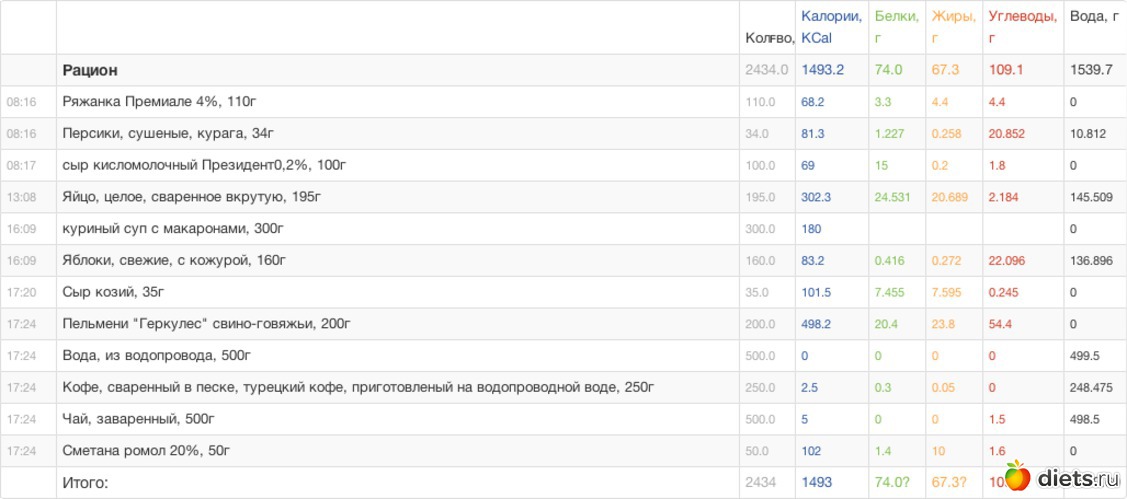1127x499 pixels.
Task: Click the Яблоки, свежие, с кожурой entry
Action: click(x=174, y=261)
